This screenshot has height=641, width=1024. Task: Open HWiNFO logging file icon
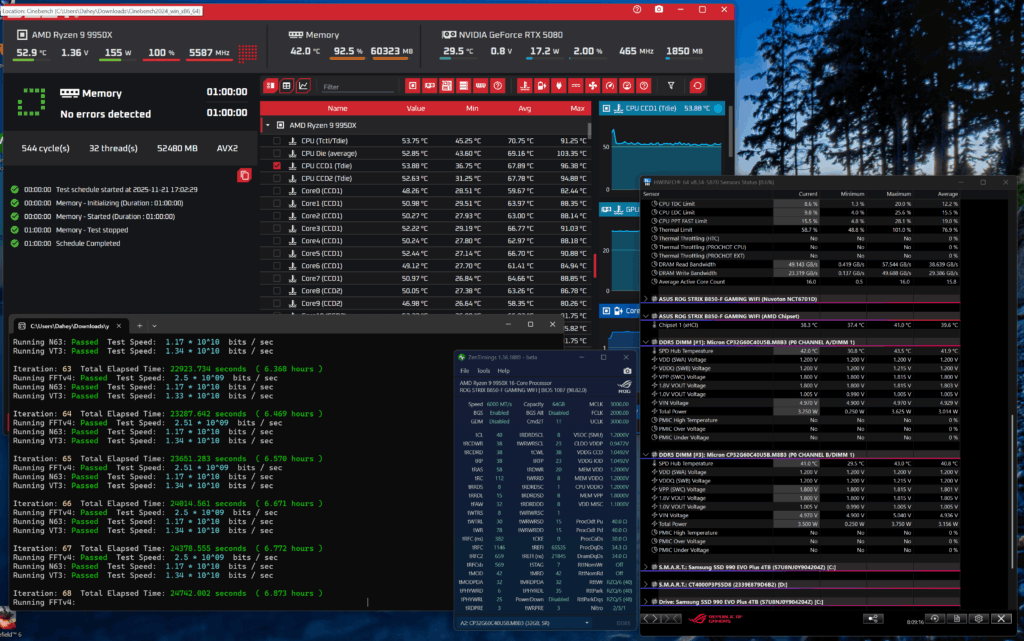(x=957, y=619)
